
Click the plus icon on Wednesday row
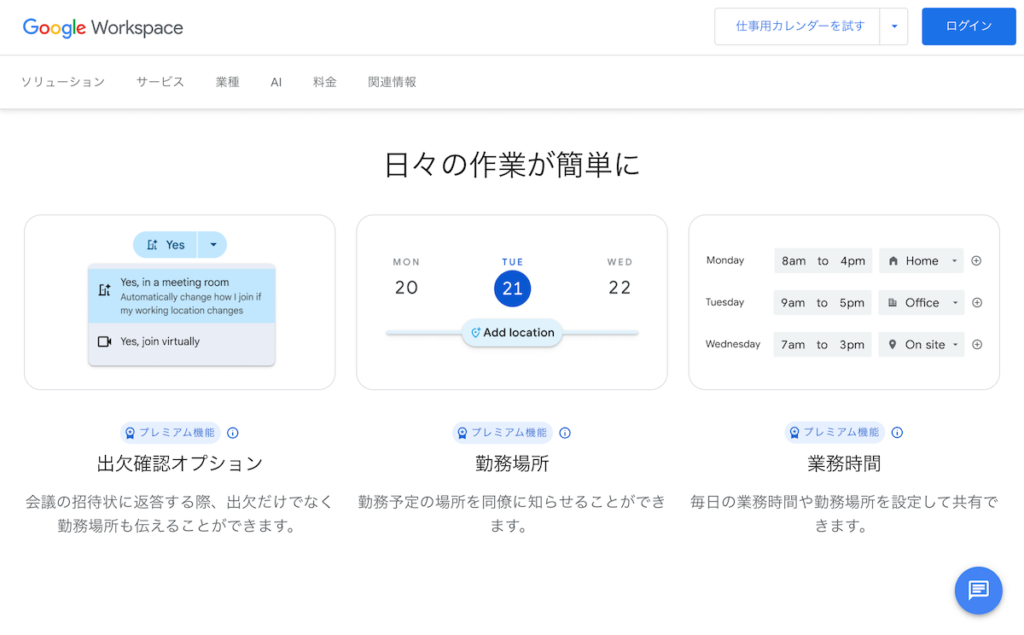tap(977, 344)
